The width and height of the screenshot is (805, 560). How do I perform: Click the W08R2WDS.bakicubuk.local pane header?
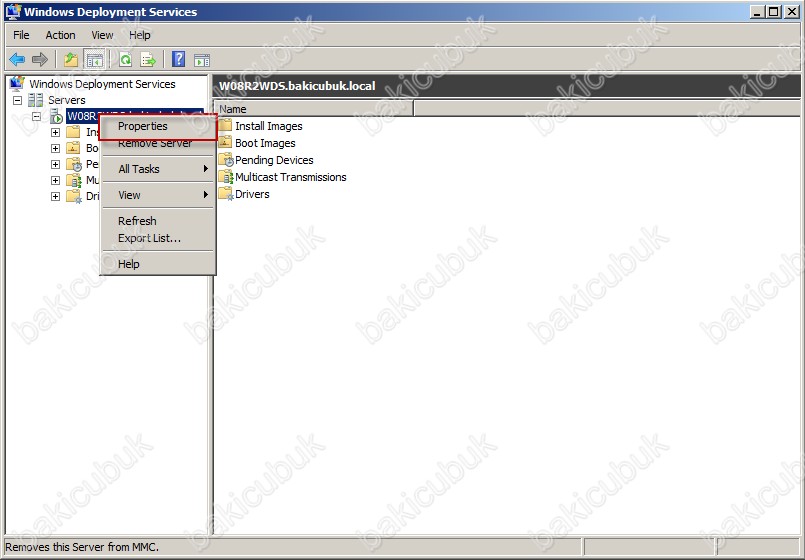(x=506, y=86)
